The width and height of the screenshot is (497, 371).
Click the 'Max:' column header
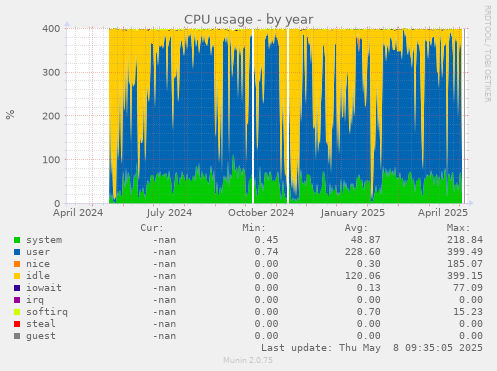pyautogui.click(x=458, y=228)
